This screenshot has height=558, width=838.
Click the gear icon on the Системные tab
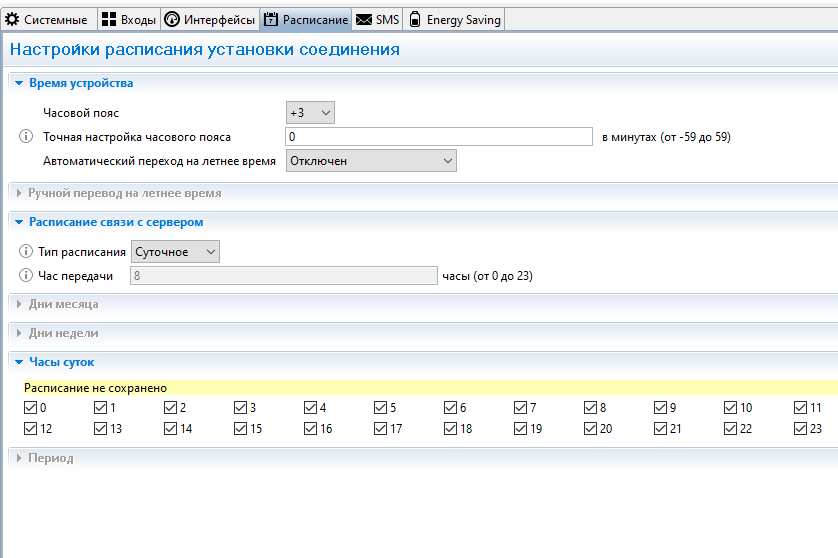tap(12, 20)
